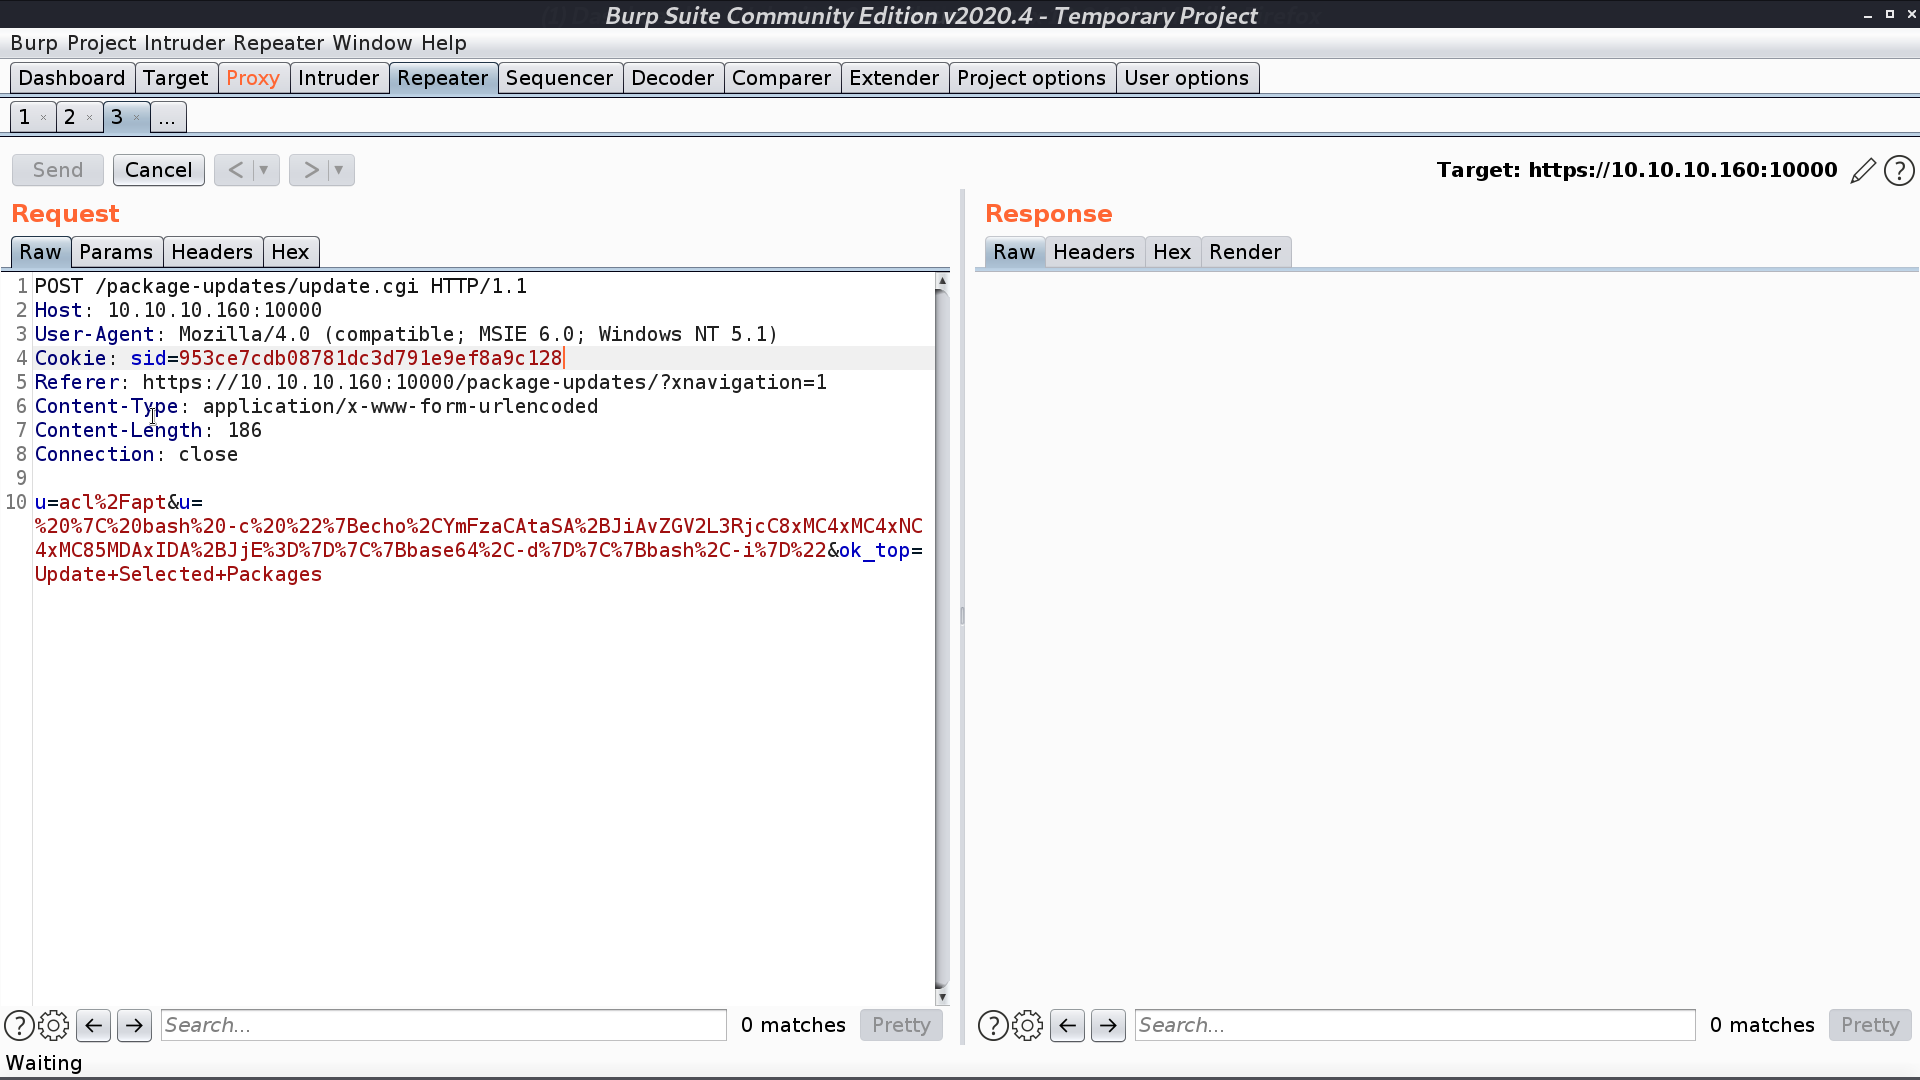Select Repeater sub-tab 2

[70, 118]
